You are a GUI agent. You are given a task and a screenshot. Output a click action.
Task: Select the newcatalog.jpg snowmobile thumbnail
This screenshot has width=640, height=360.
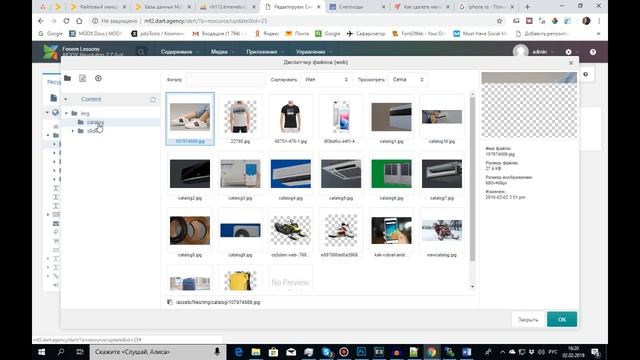pyautogui.click(x=442, y=233)
